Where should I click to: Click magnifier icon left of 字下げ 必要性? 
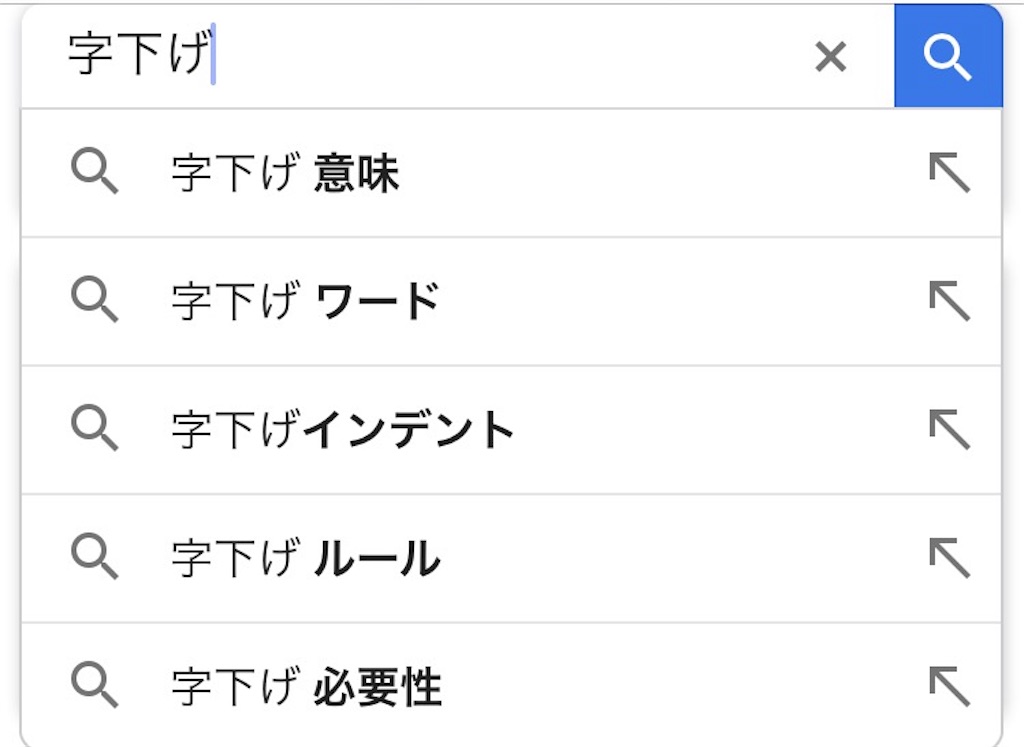pyautogui.click(x=95, y=686)
